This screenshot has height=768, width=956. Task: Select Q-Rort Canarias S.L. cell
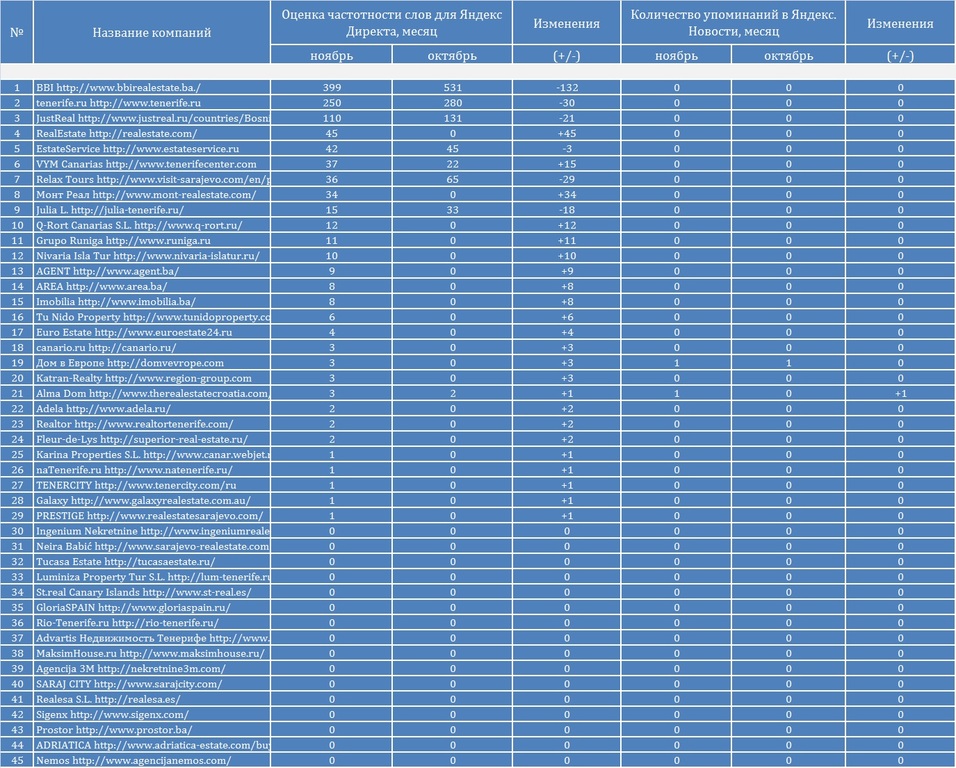pos(152,225)
